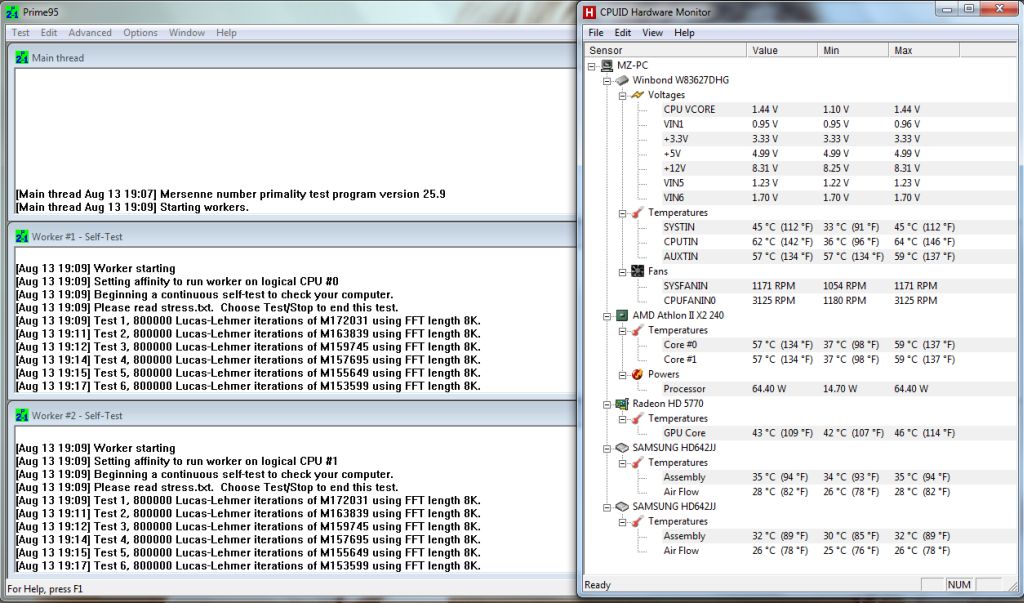This screenshot has width=1024, height=603.
Task: Click thermometer icon under AMD Athlon
Action: click(637, 330)
